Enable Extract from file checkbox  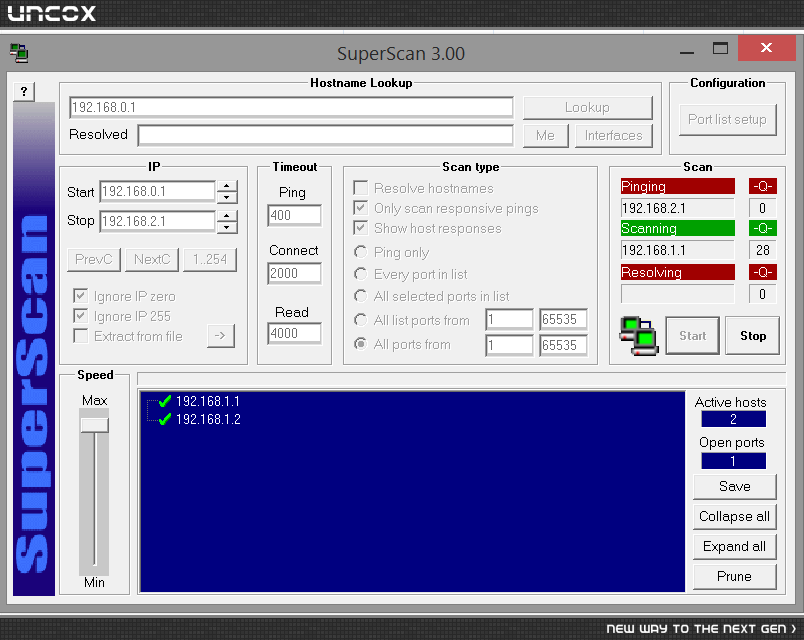[x=81, y=336]
